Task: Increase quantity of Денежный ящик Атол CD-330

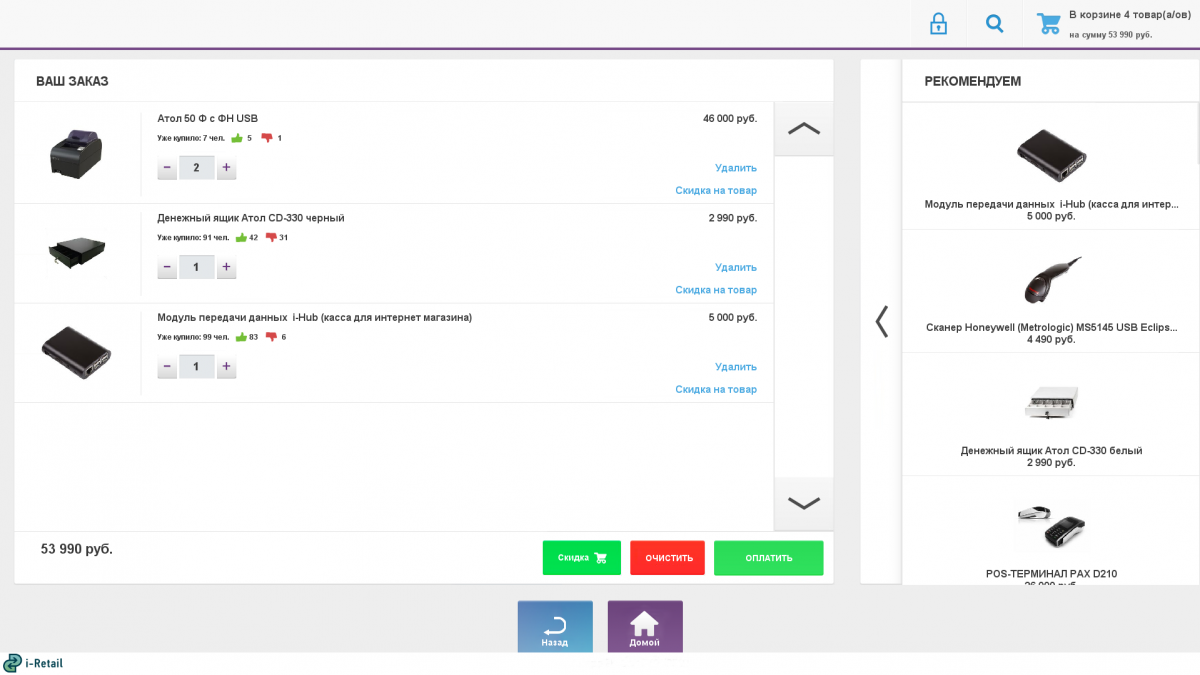Action: point(226,267)
